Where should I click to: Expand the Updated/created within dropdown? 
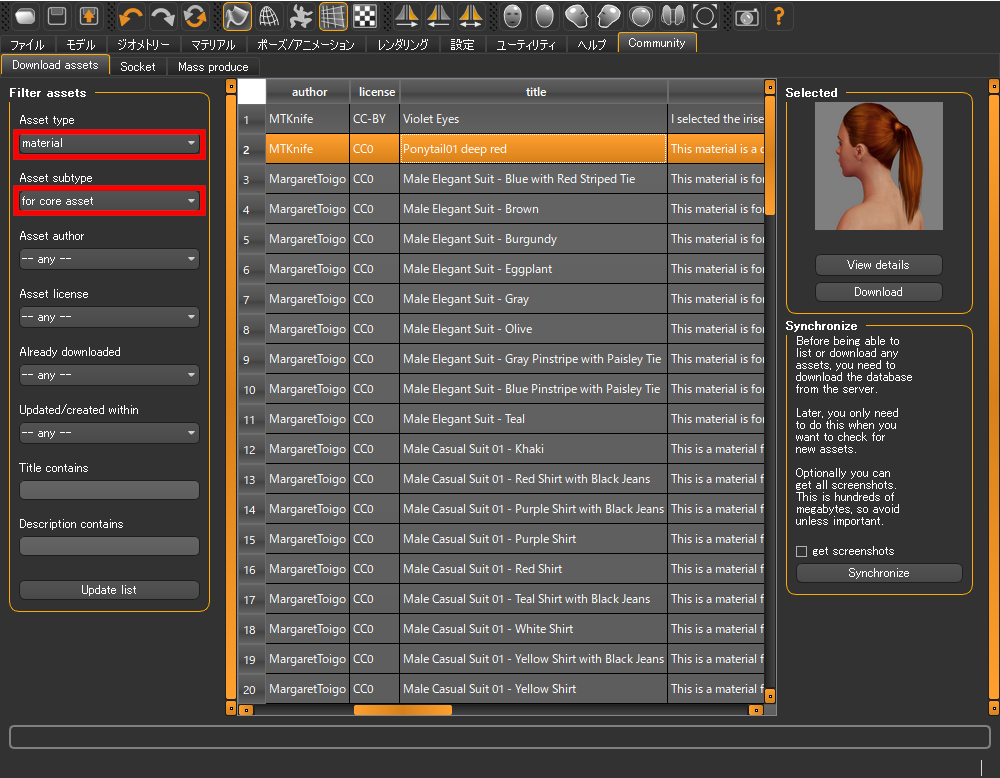pyautogui.click(x=108, y=432)
